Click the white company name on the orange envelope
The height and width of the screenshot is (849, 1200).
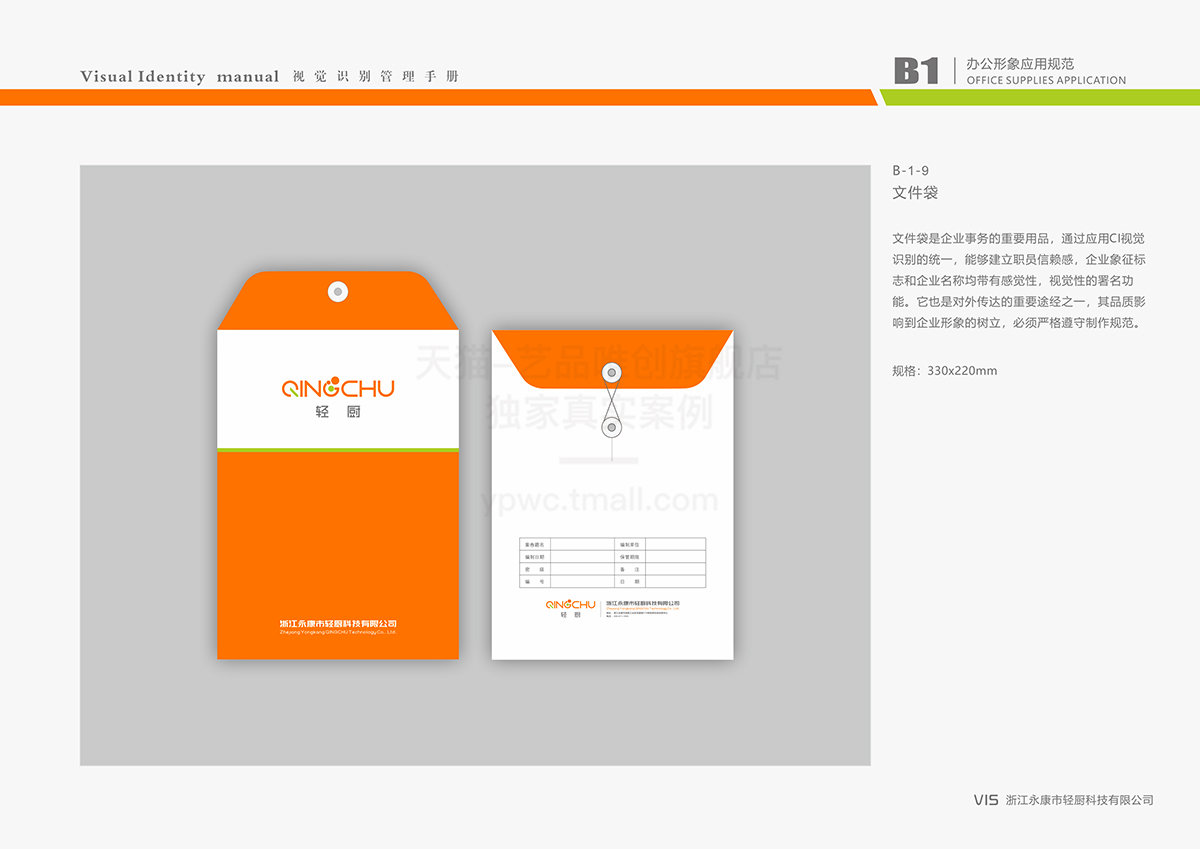(x=338, y=624)
